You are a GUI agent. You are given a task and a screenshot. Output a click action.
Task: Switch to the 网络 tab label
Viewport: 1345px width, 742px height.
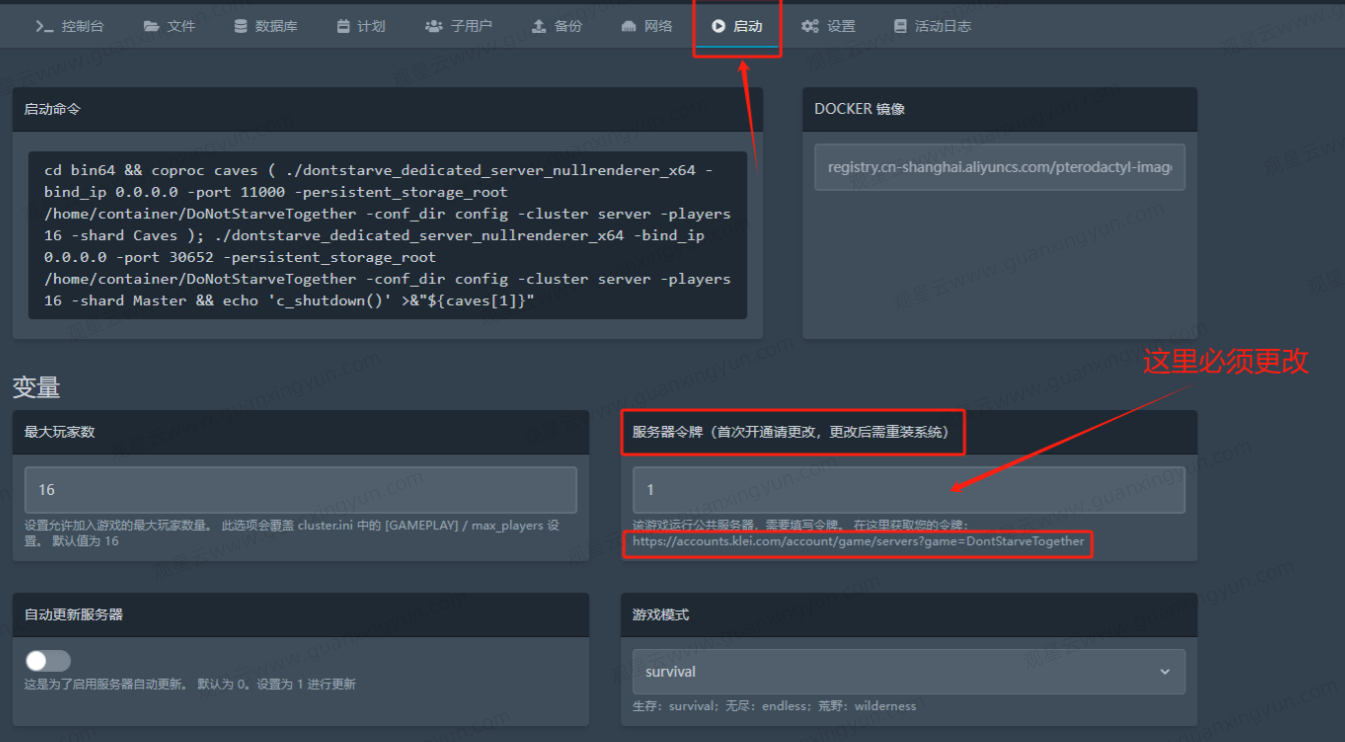coord(658,26)
